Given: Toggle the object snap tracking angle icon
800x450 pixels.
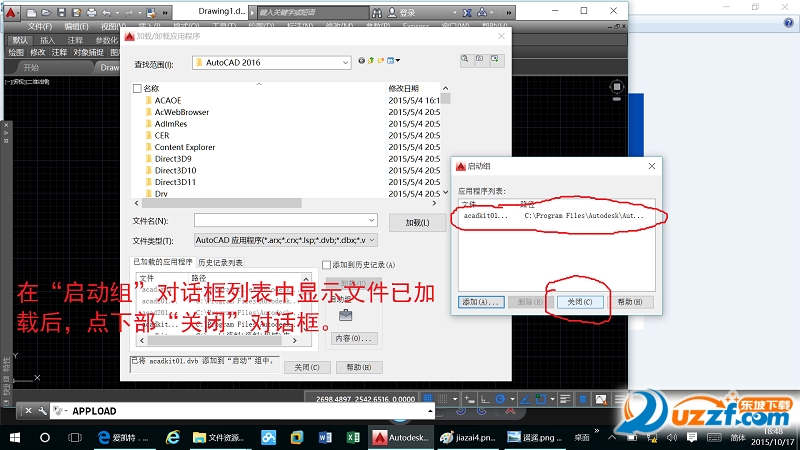Looking at the screenshot, I should pyautogui.click(x=525, y=399).
